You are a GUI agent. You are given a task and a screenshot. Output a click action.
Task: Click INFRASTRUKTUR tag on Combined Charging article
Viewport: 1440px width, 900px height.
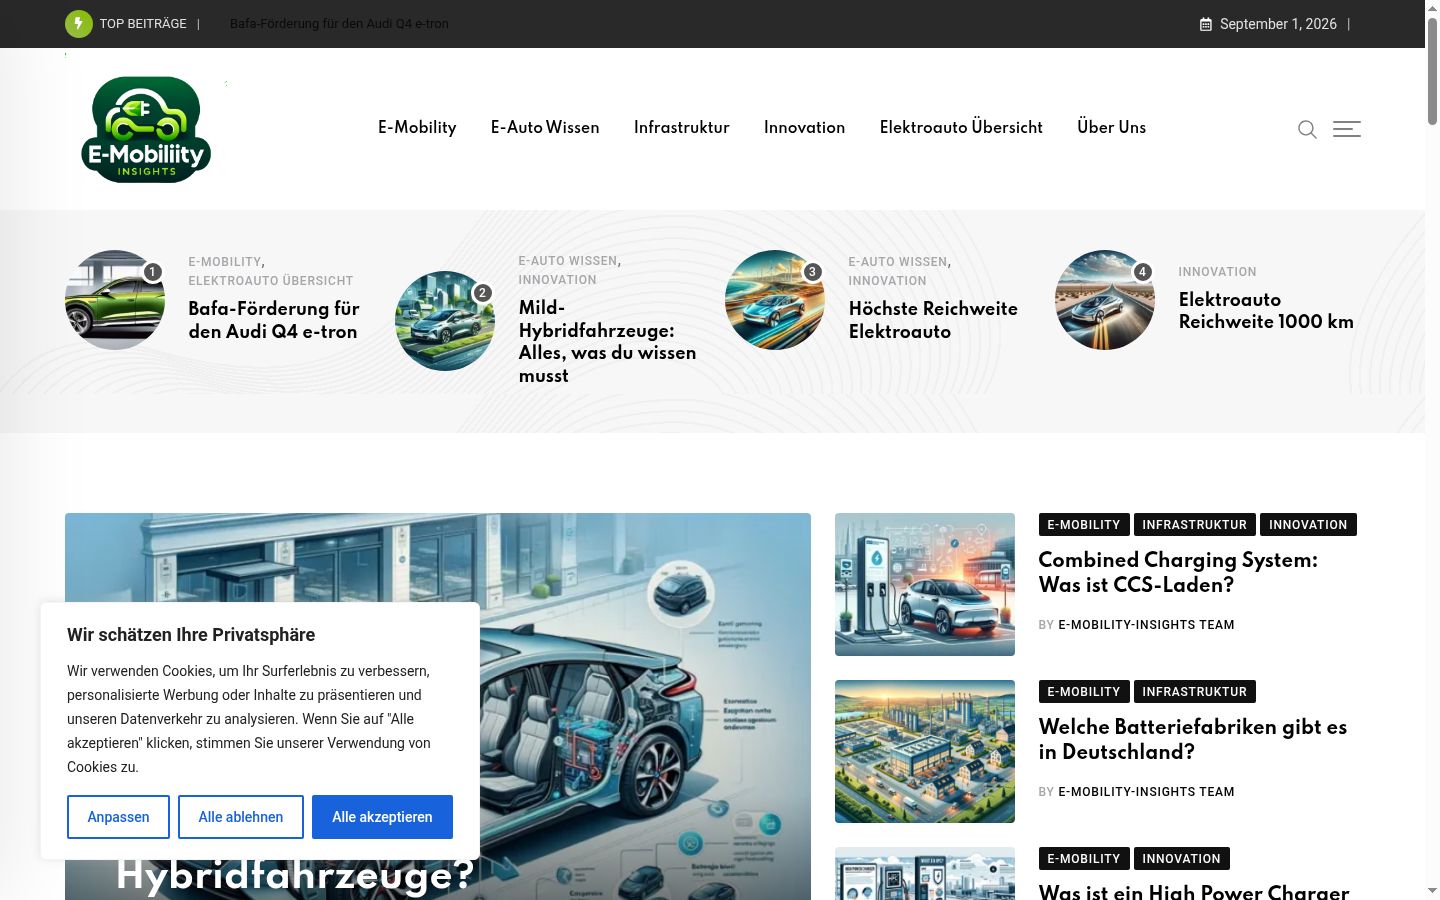[1195, 525]
